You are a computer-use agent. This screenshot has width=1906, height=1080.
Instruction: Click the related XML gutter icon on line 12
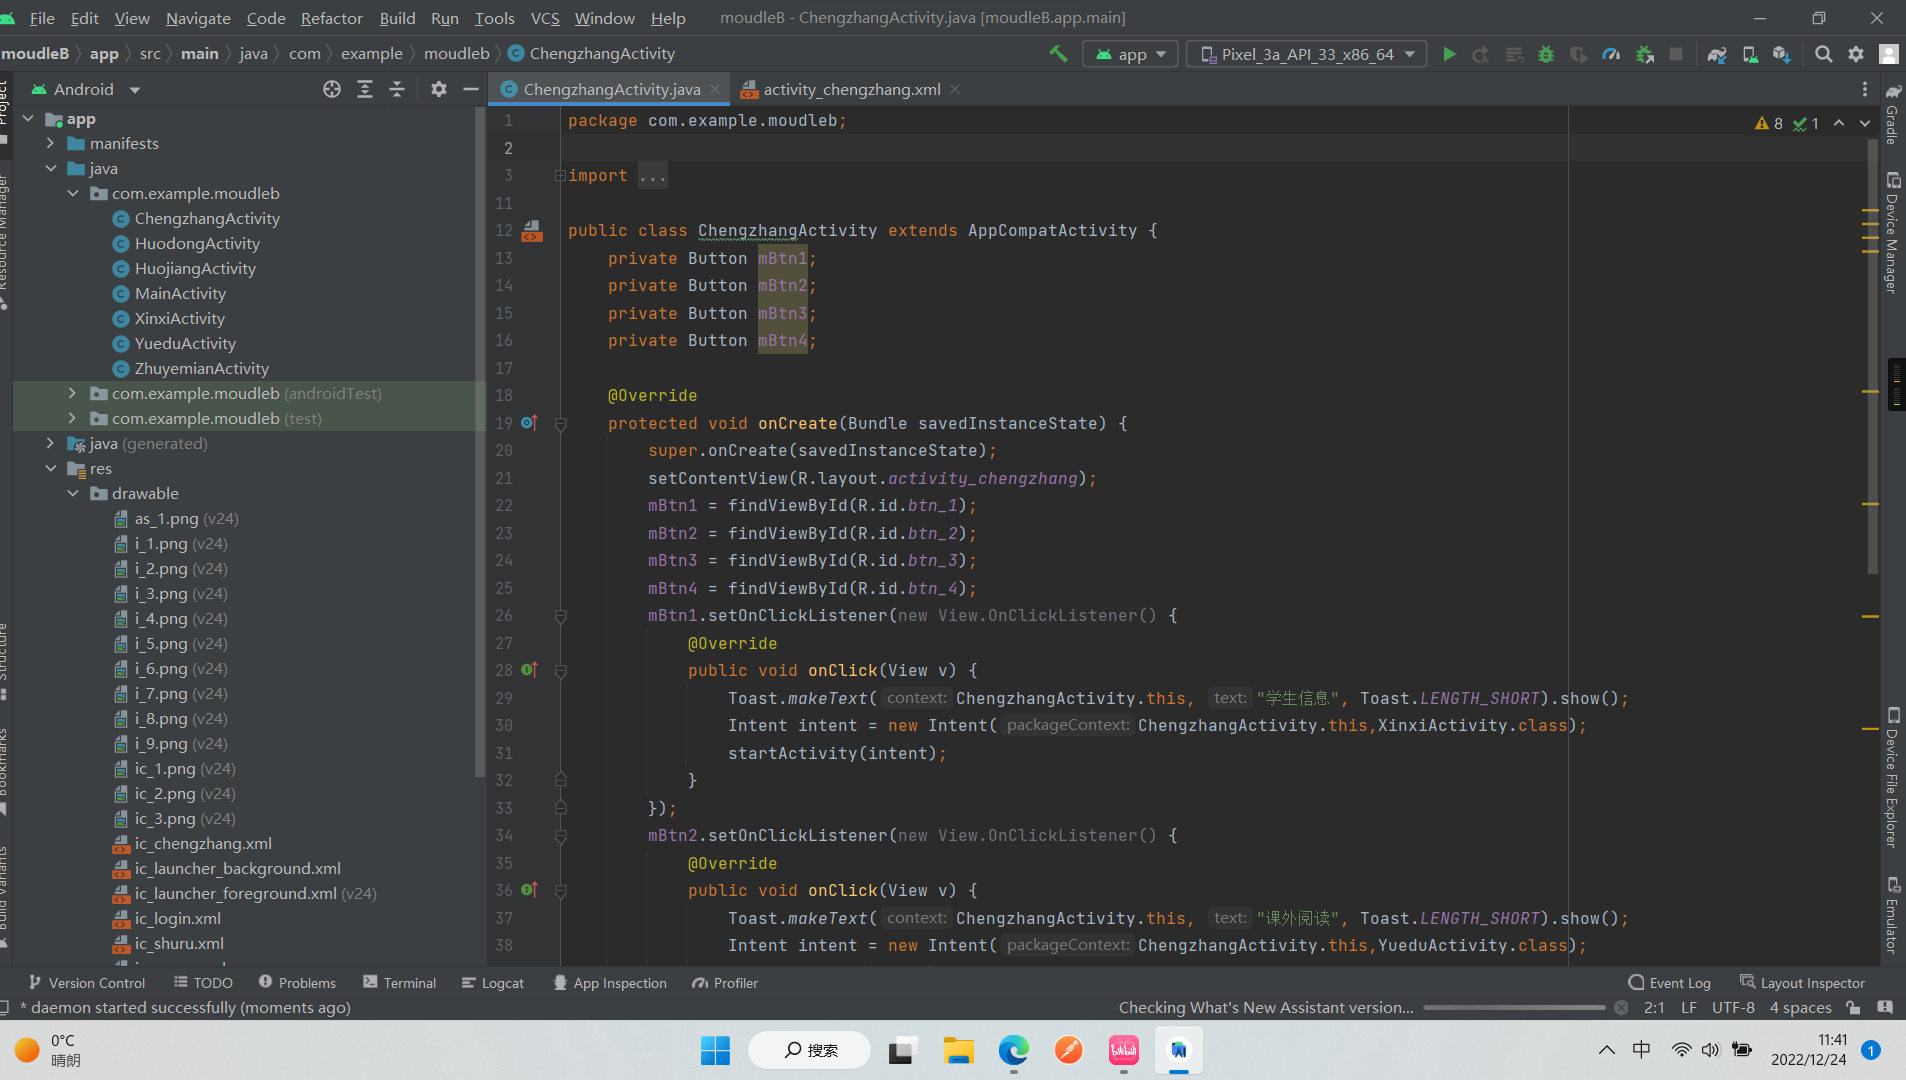point(532,231)
